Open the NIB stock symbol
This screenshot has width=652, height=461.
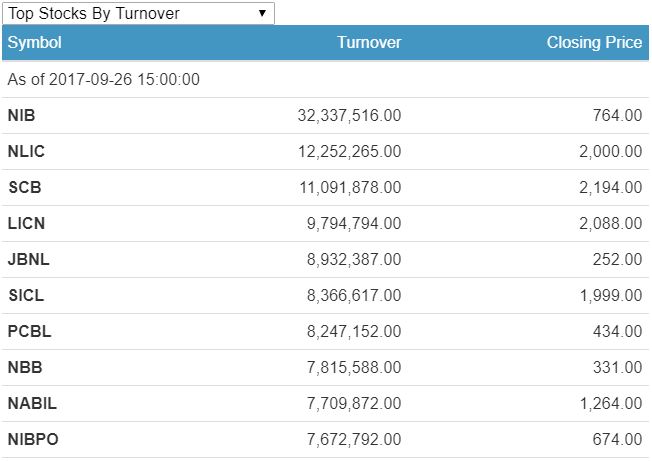22,116
